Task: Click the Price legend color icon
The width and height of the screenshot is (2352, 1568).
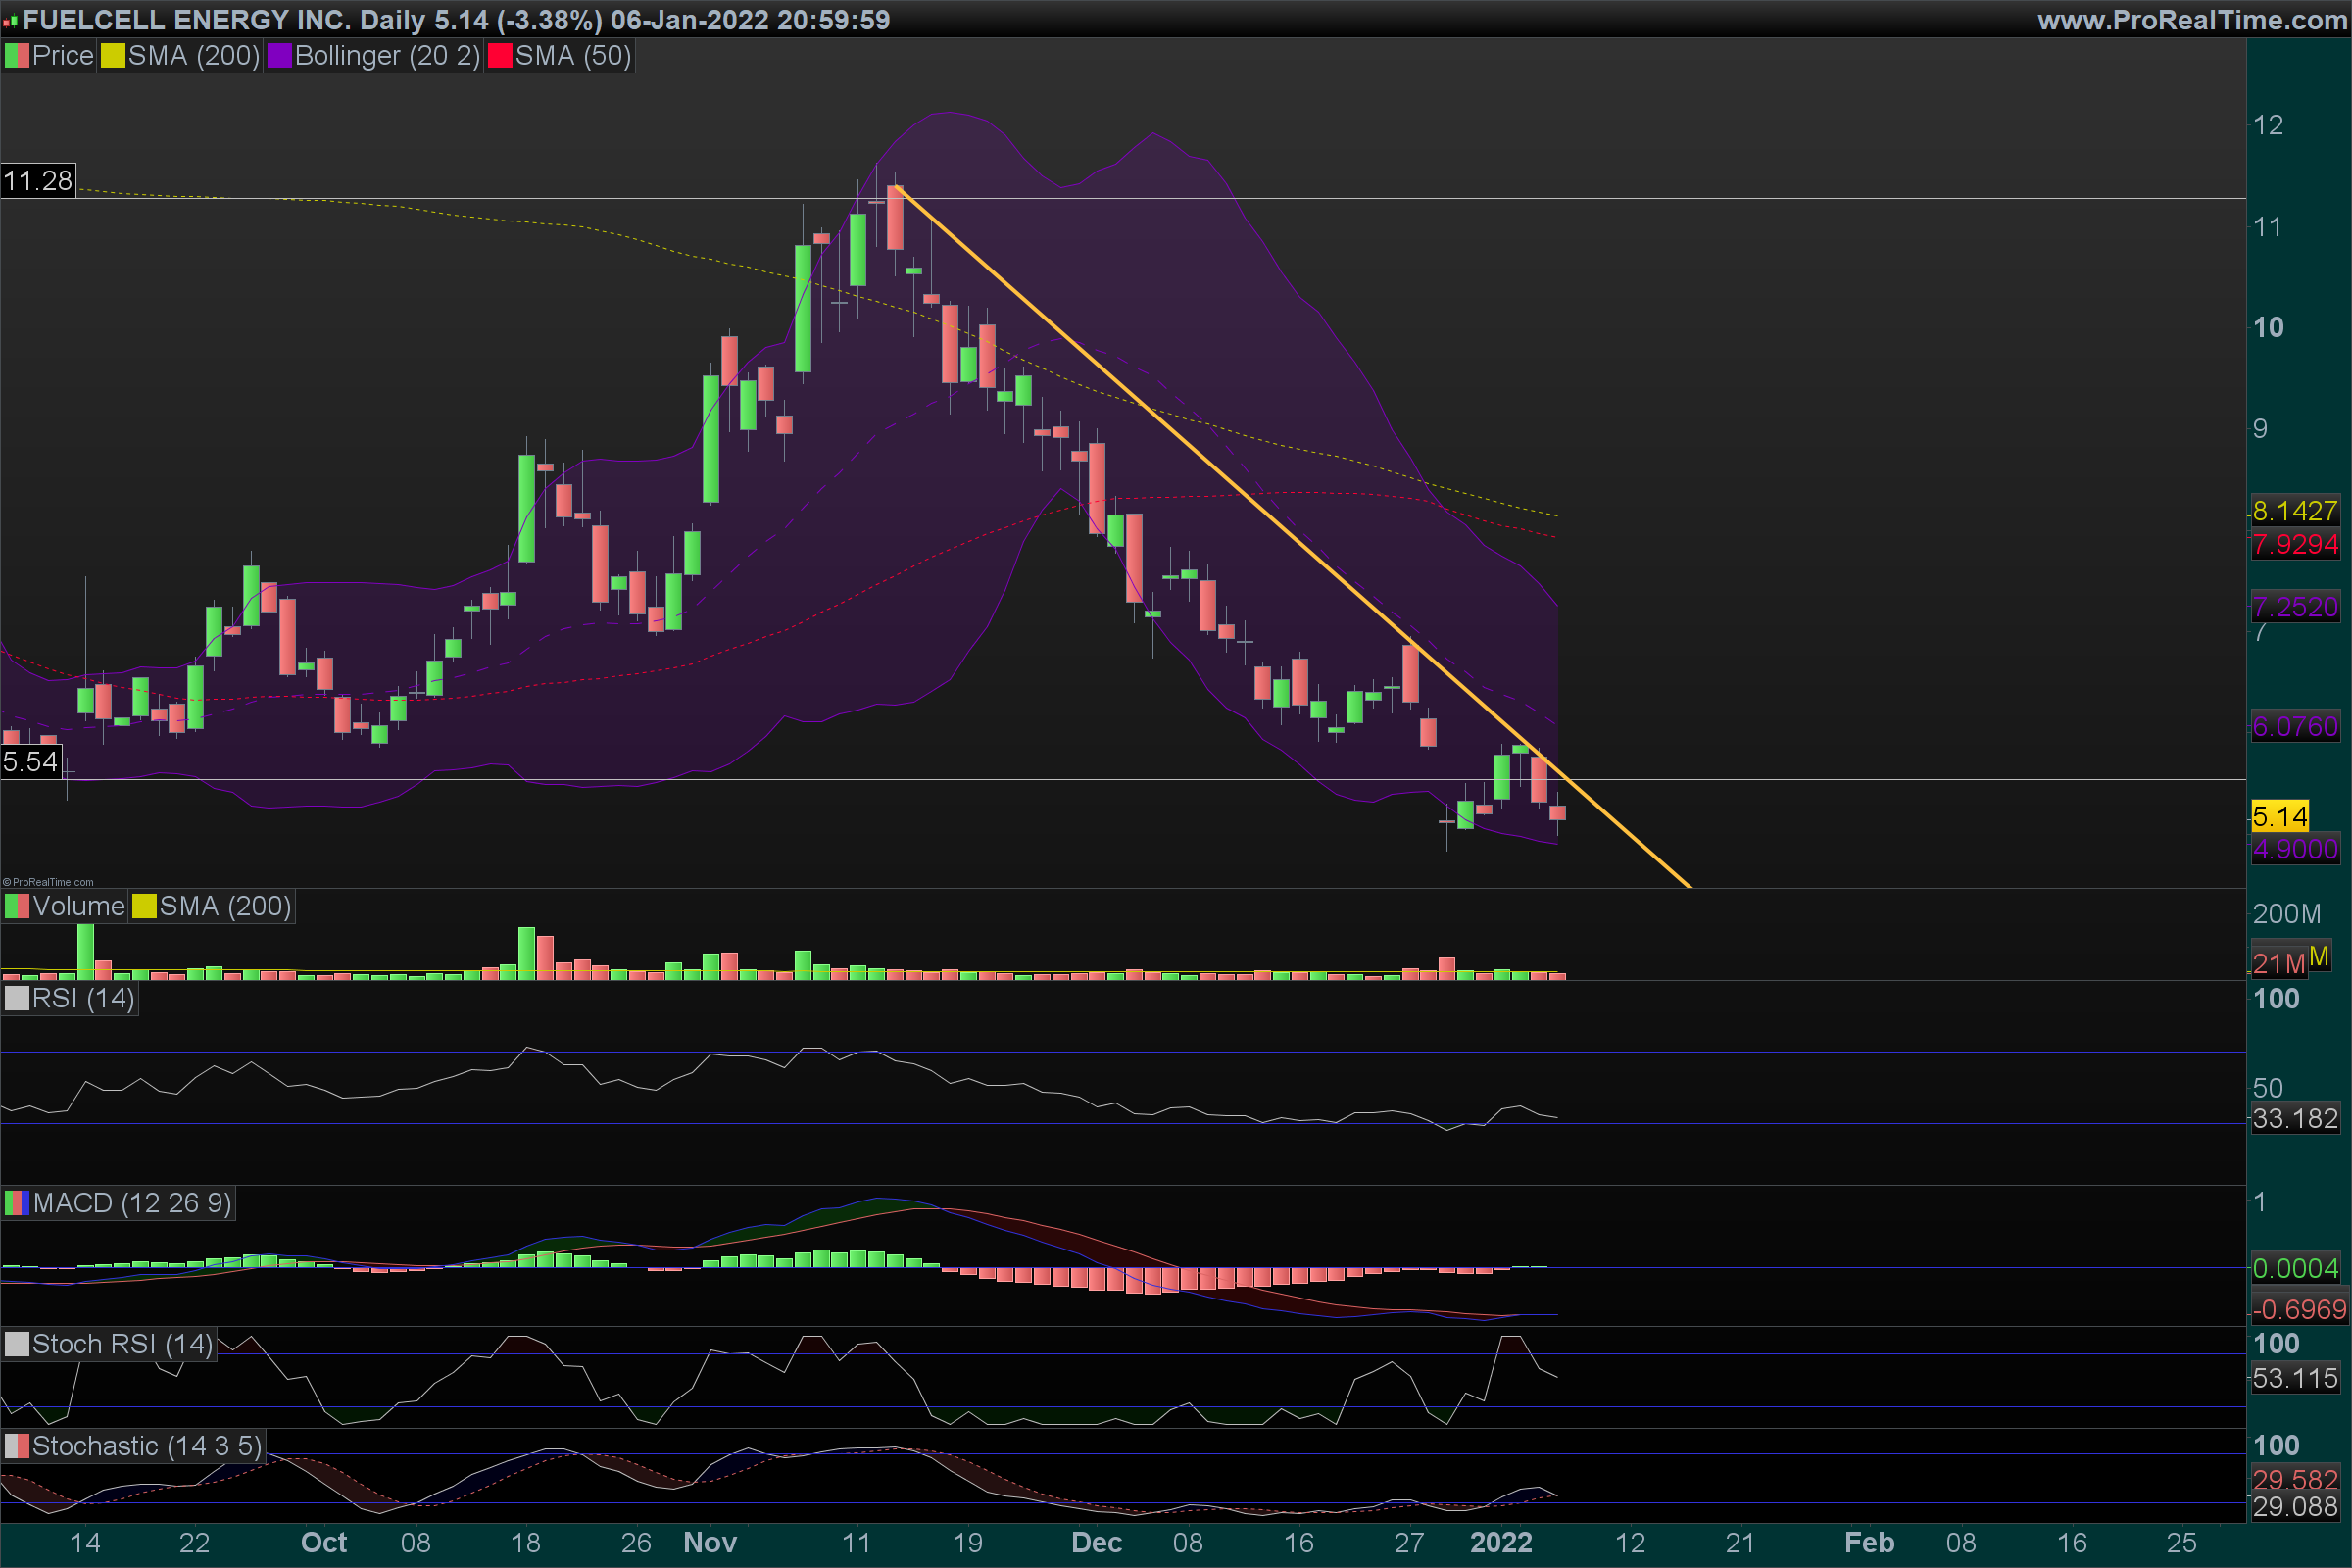Action: tap(17, 56)
